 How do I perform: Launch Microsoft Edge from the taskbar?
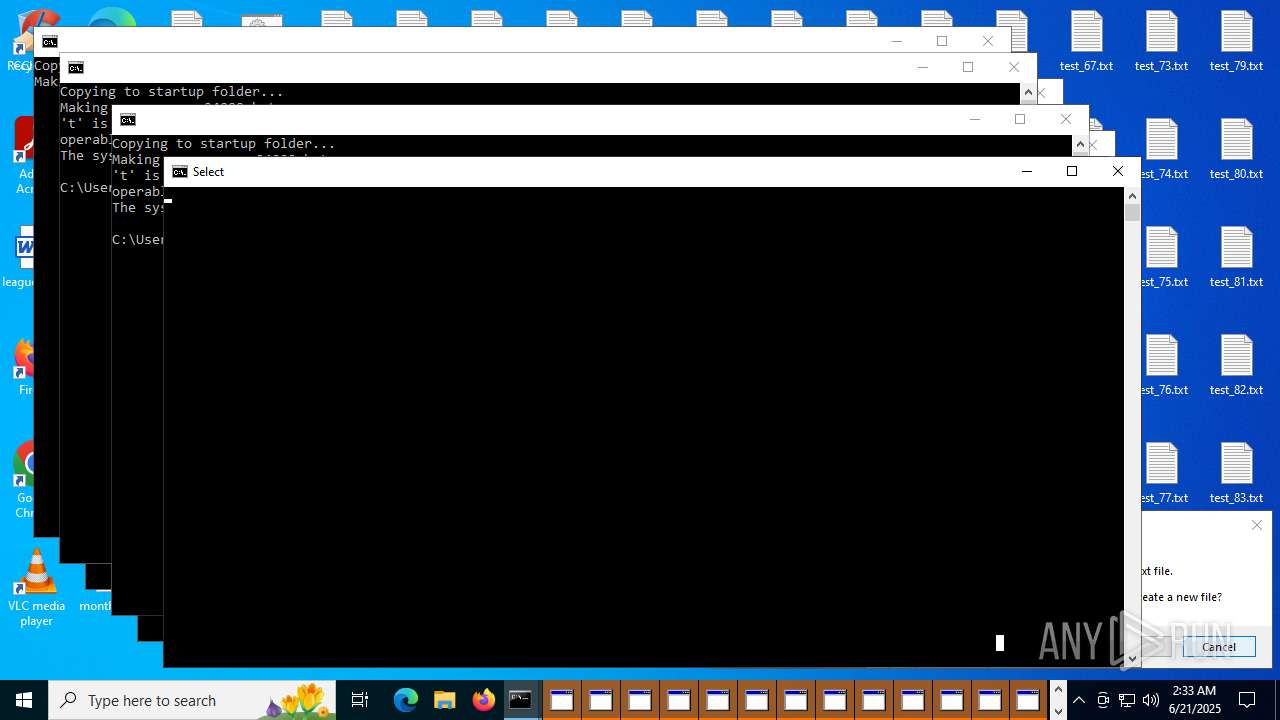click(405, 700)
